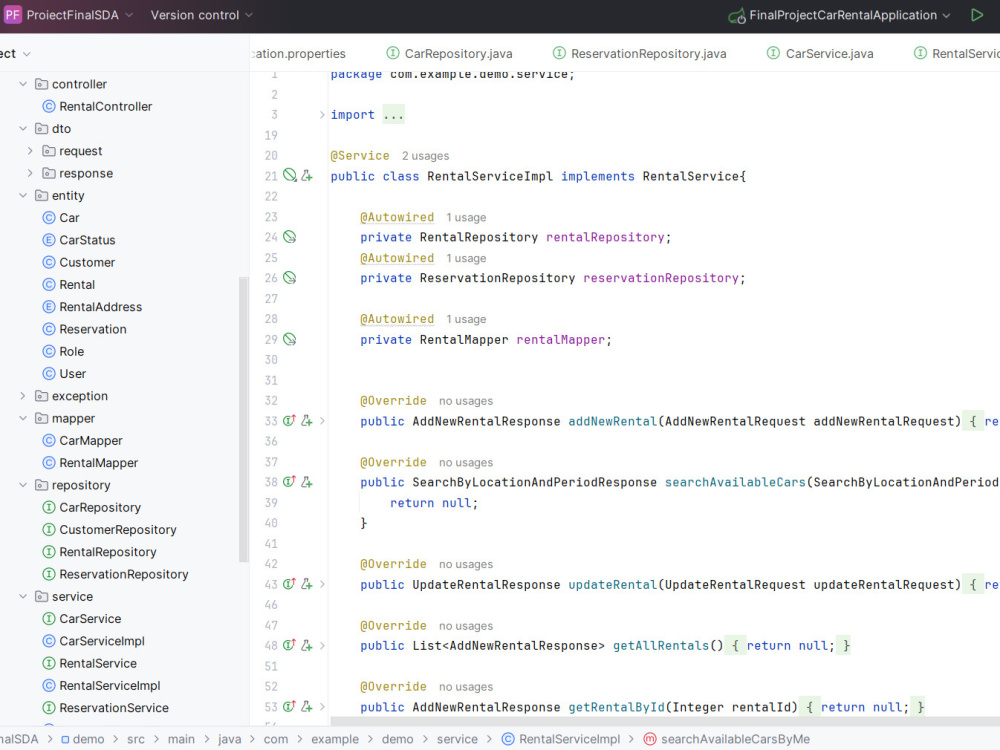Unfold the updateRental method body
Screen dimensions: 1000x750
[x=322, y=584]
